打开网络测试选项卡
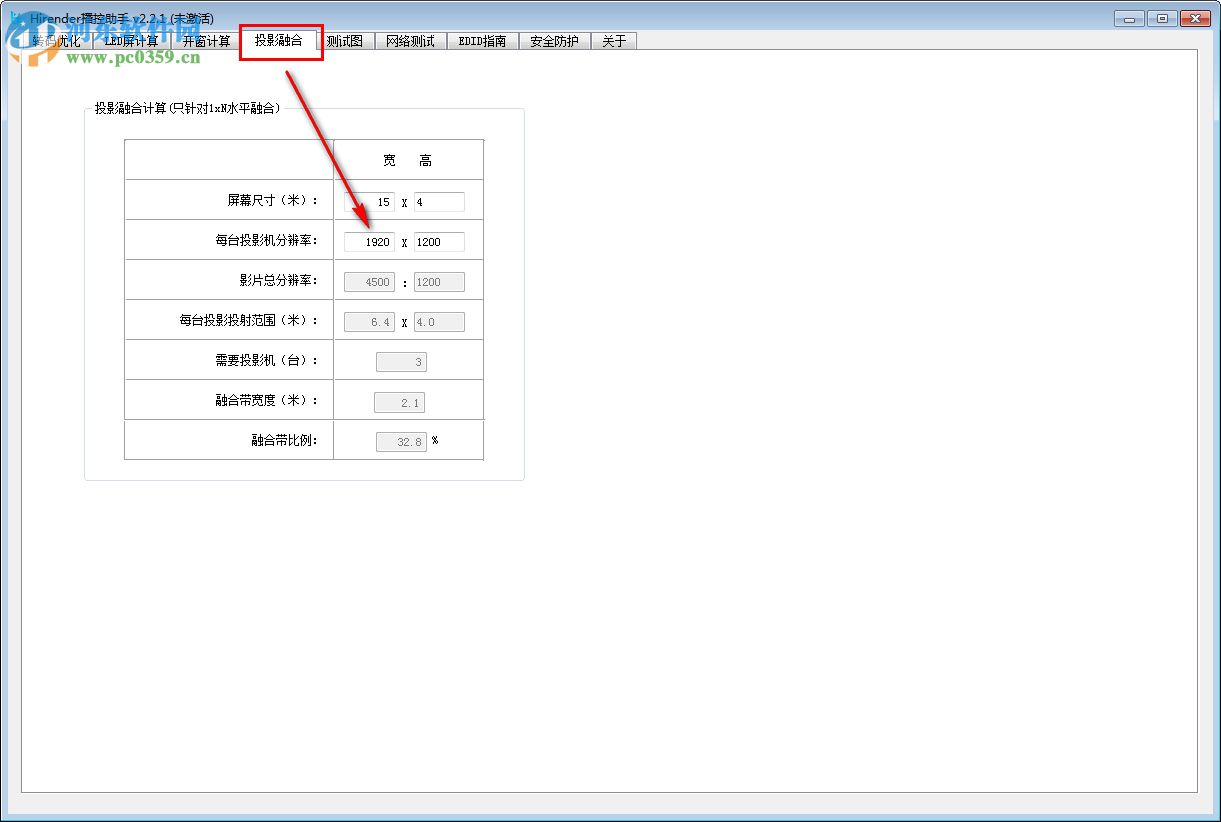 click(x=410, y=41)
